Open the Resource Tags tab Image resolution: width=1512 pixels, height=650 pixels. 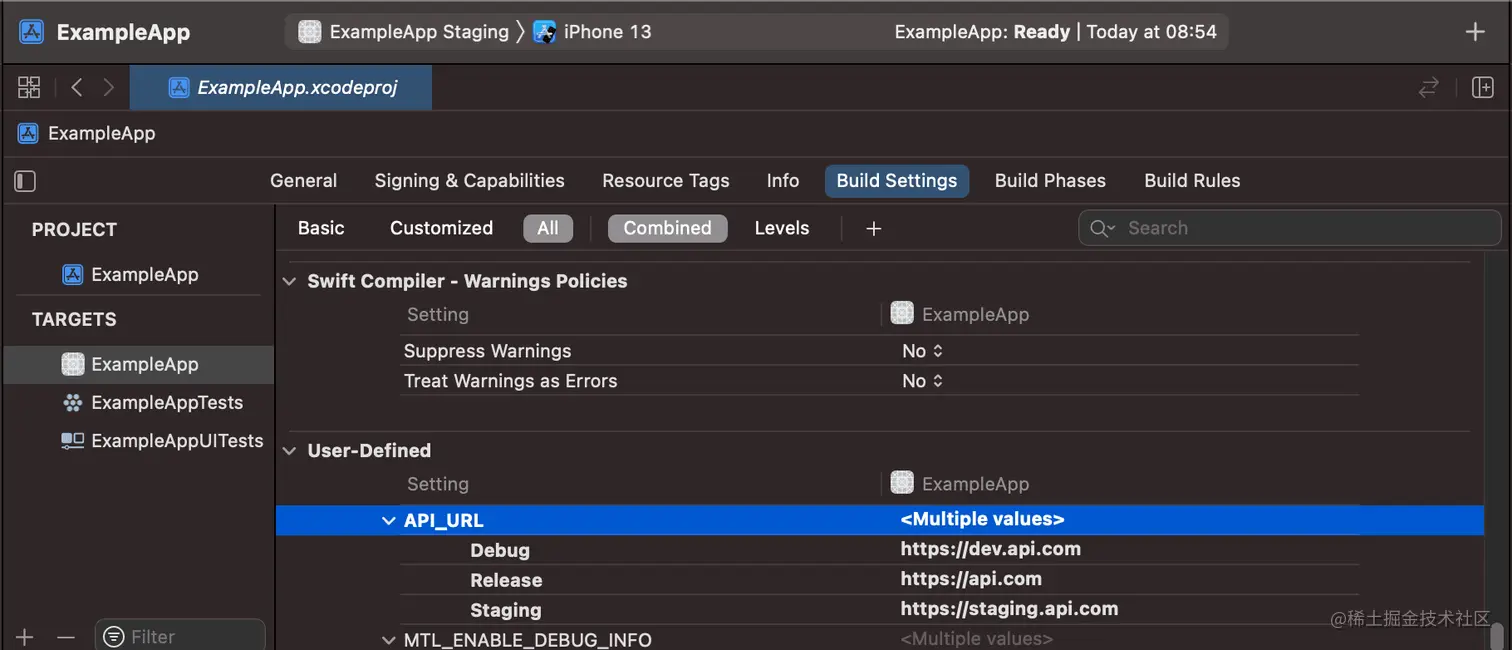point(665,181)
